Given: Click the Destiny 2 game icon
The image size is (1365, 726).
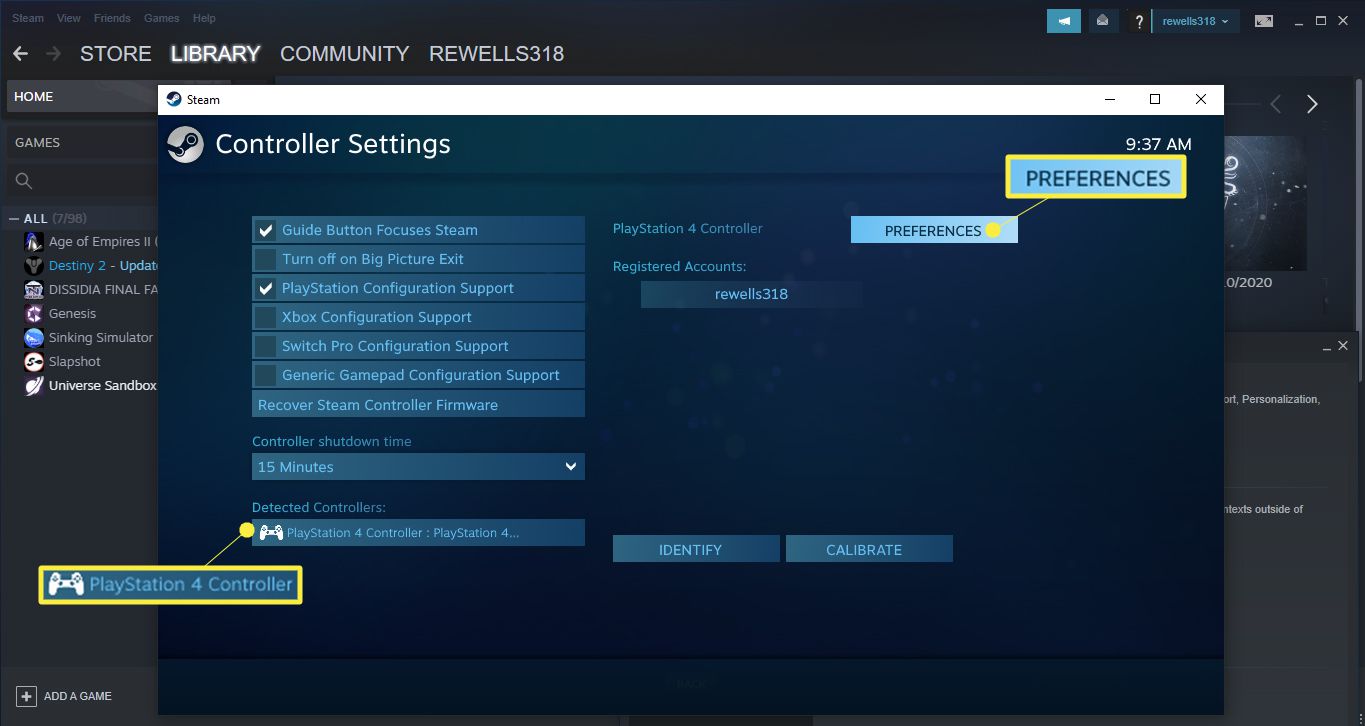Looking at the screenshot, I should click(33, 266).
